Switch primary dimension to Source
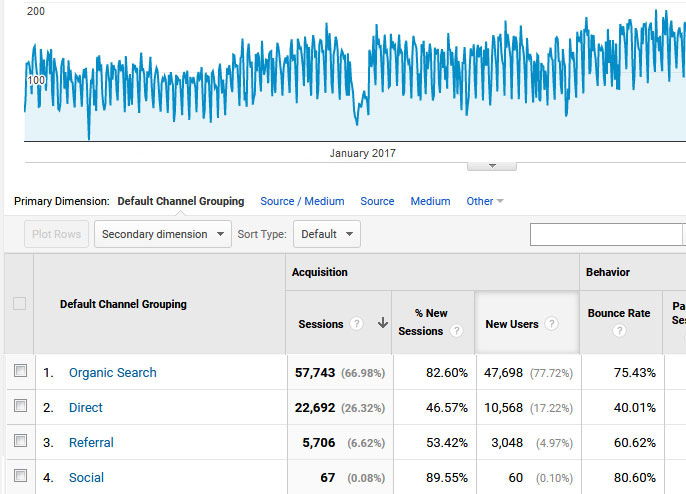Image resolution: width=686 pixels, height=494 pixels. [377, 201]
